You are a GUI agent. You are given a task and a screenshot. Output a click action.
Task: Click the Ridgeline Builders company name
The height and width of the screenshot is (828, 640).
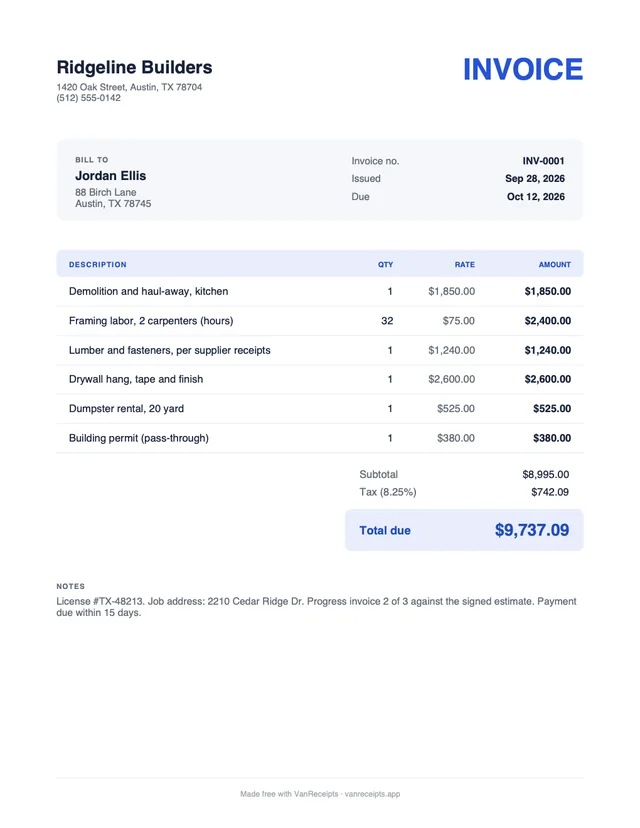134,67
